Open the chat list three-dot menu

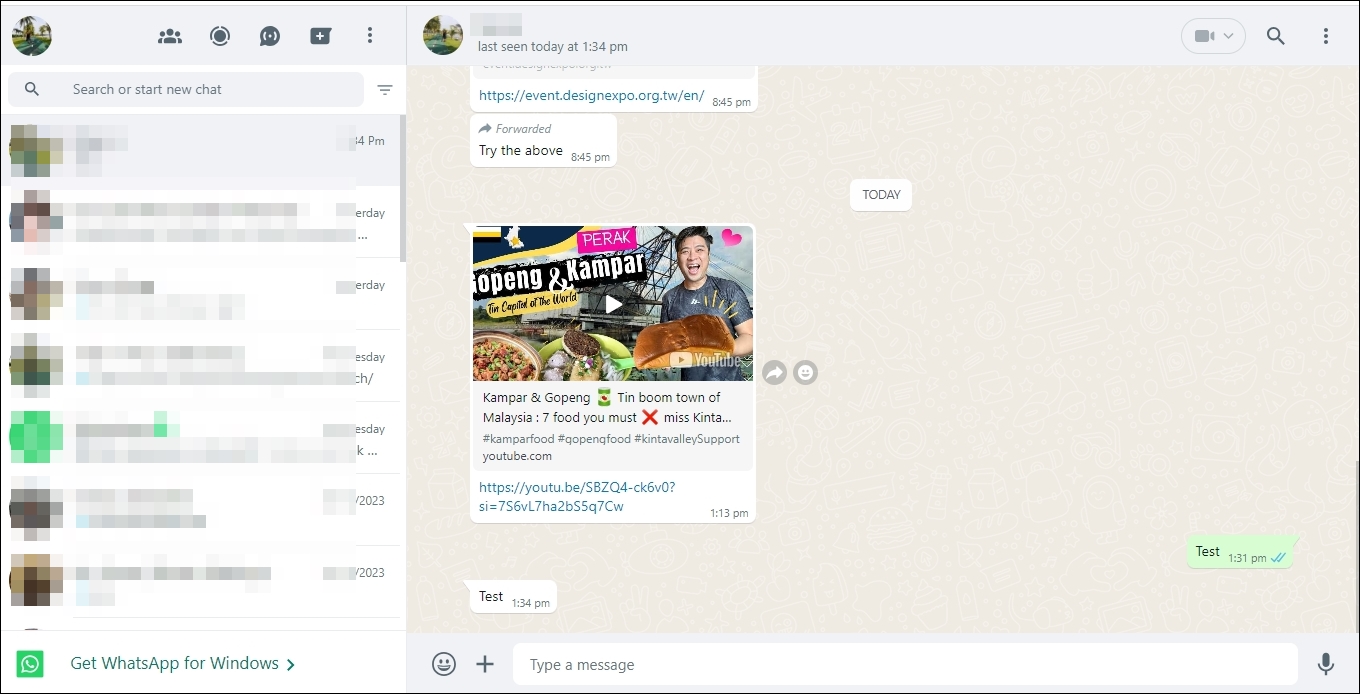(370, 35)
